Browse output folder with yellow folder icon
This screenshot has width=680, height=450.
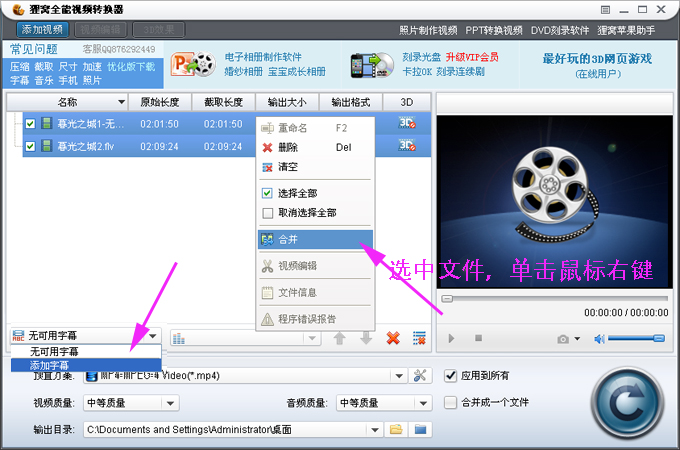pos(396,429)
